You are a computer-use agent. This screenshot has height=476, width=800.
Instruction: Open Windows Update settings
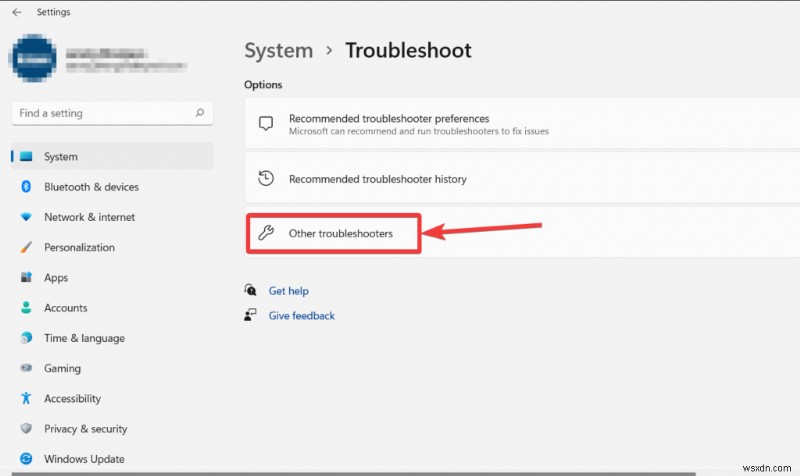84,459
